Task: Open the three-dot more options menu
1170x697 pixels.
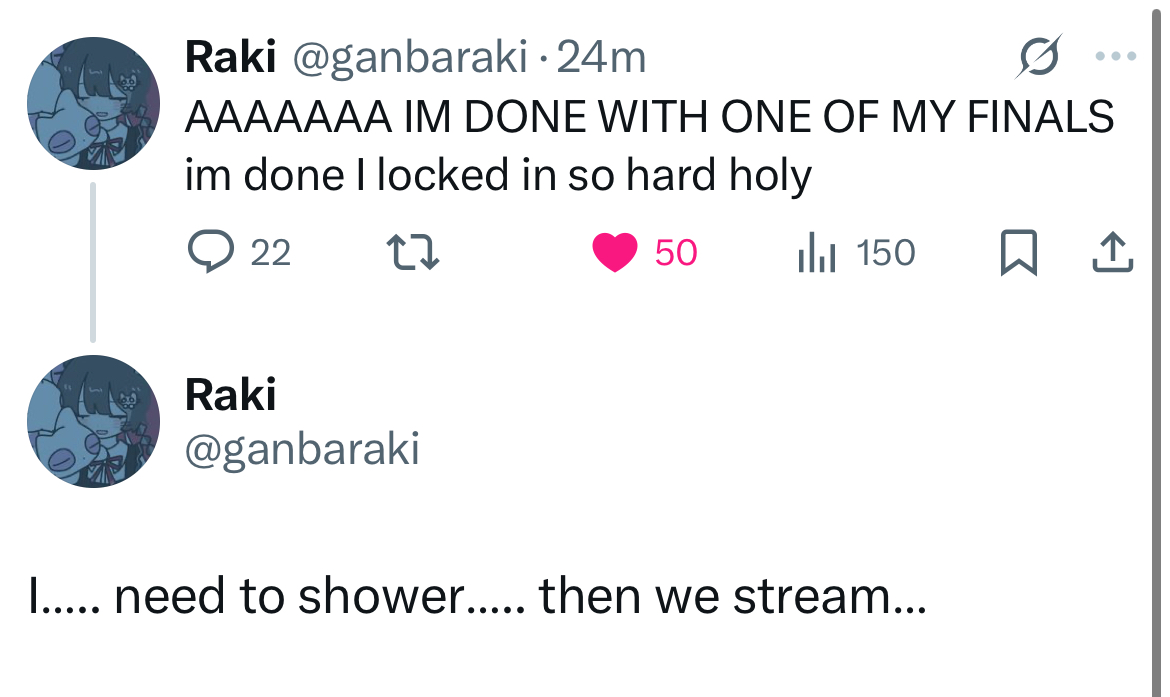Action: [x=1116, y=58]
